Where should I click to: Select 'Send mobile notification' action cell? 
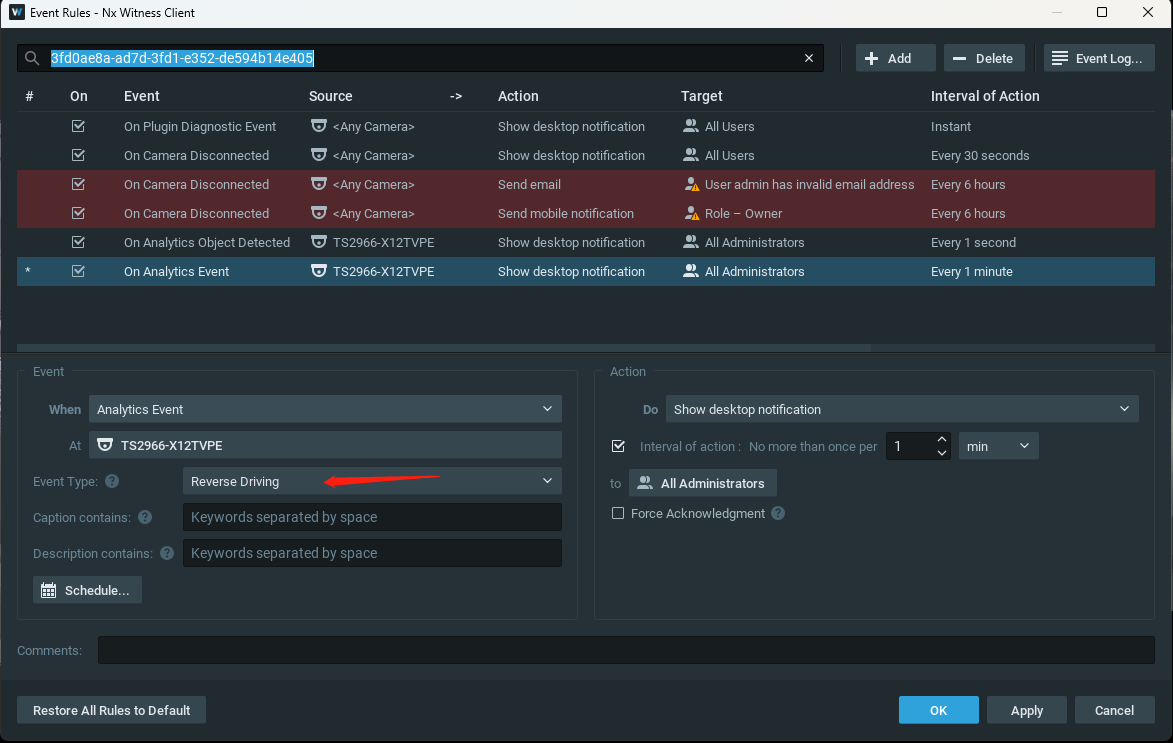566,214
